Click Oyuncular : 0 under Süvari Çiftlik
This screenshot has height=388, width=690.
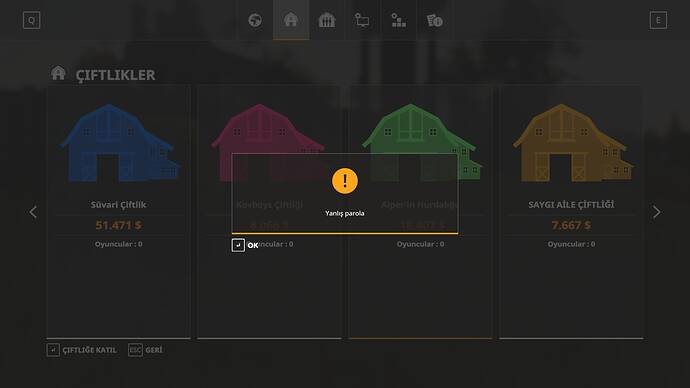pyautogui.click(x=118, y=244)
